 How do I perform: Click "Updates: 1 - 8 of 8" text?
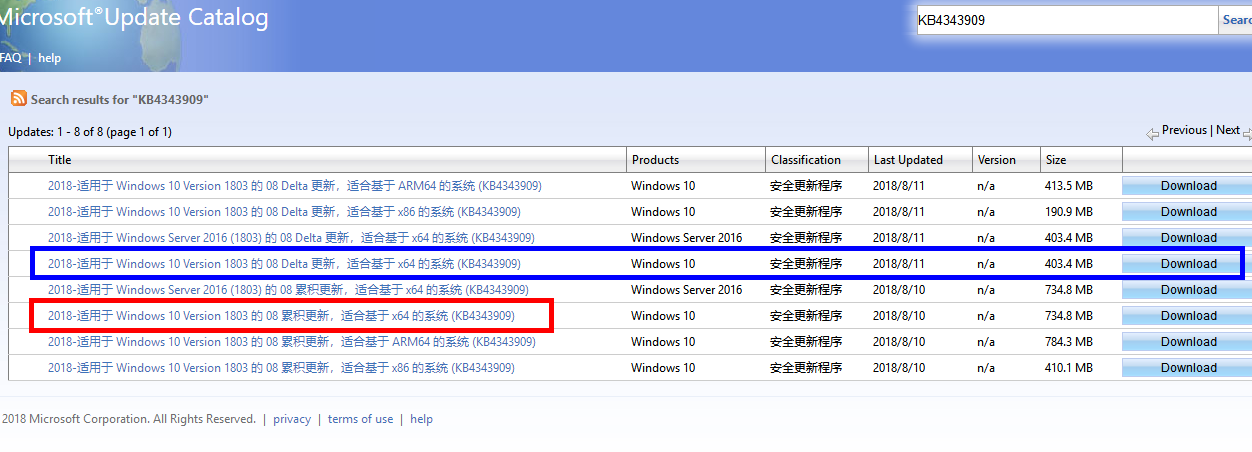pyautogui.click(x=56, y=132)
